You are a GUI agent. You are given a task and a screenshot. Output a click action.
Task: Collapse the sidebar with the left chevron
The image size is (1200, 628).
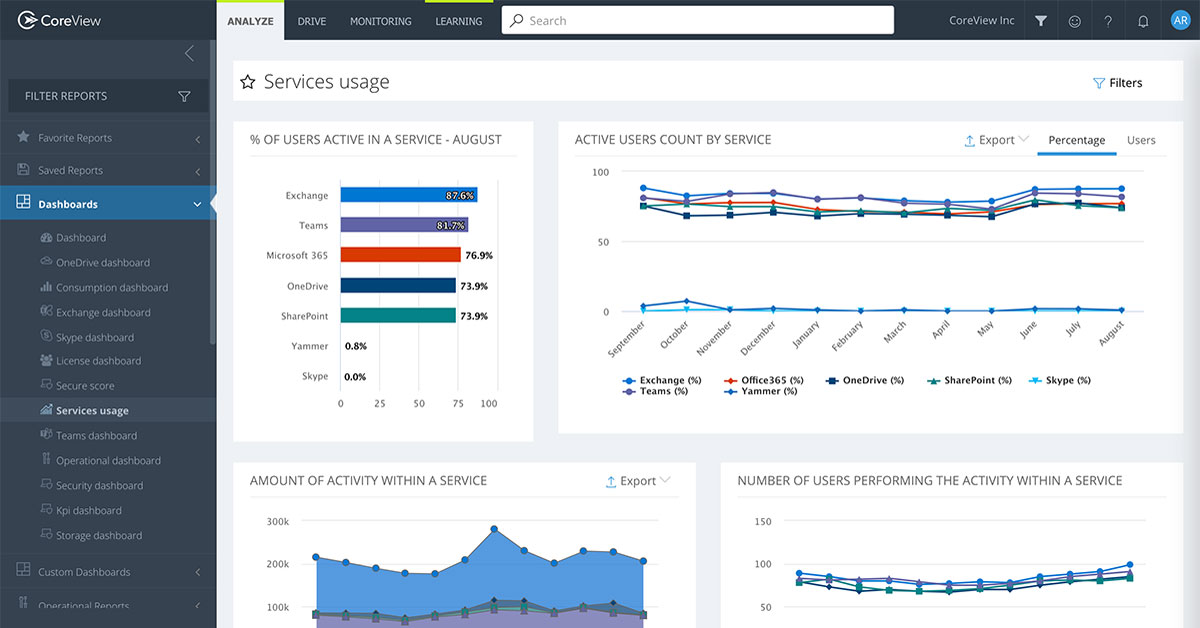pyautogui.click(x=189, y=54)
